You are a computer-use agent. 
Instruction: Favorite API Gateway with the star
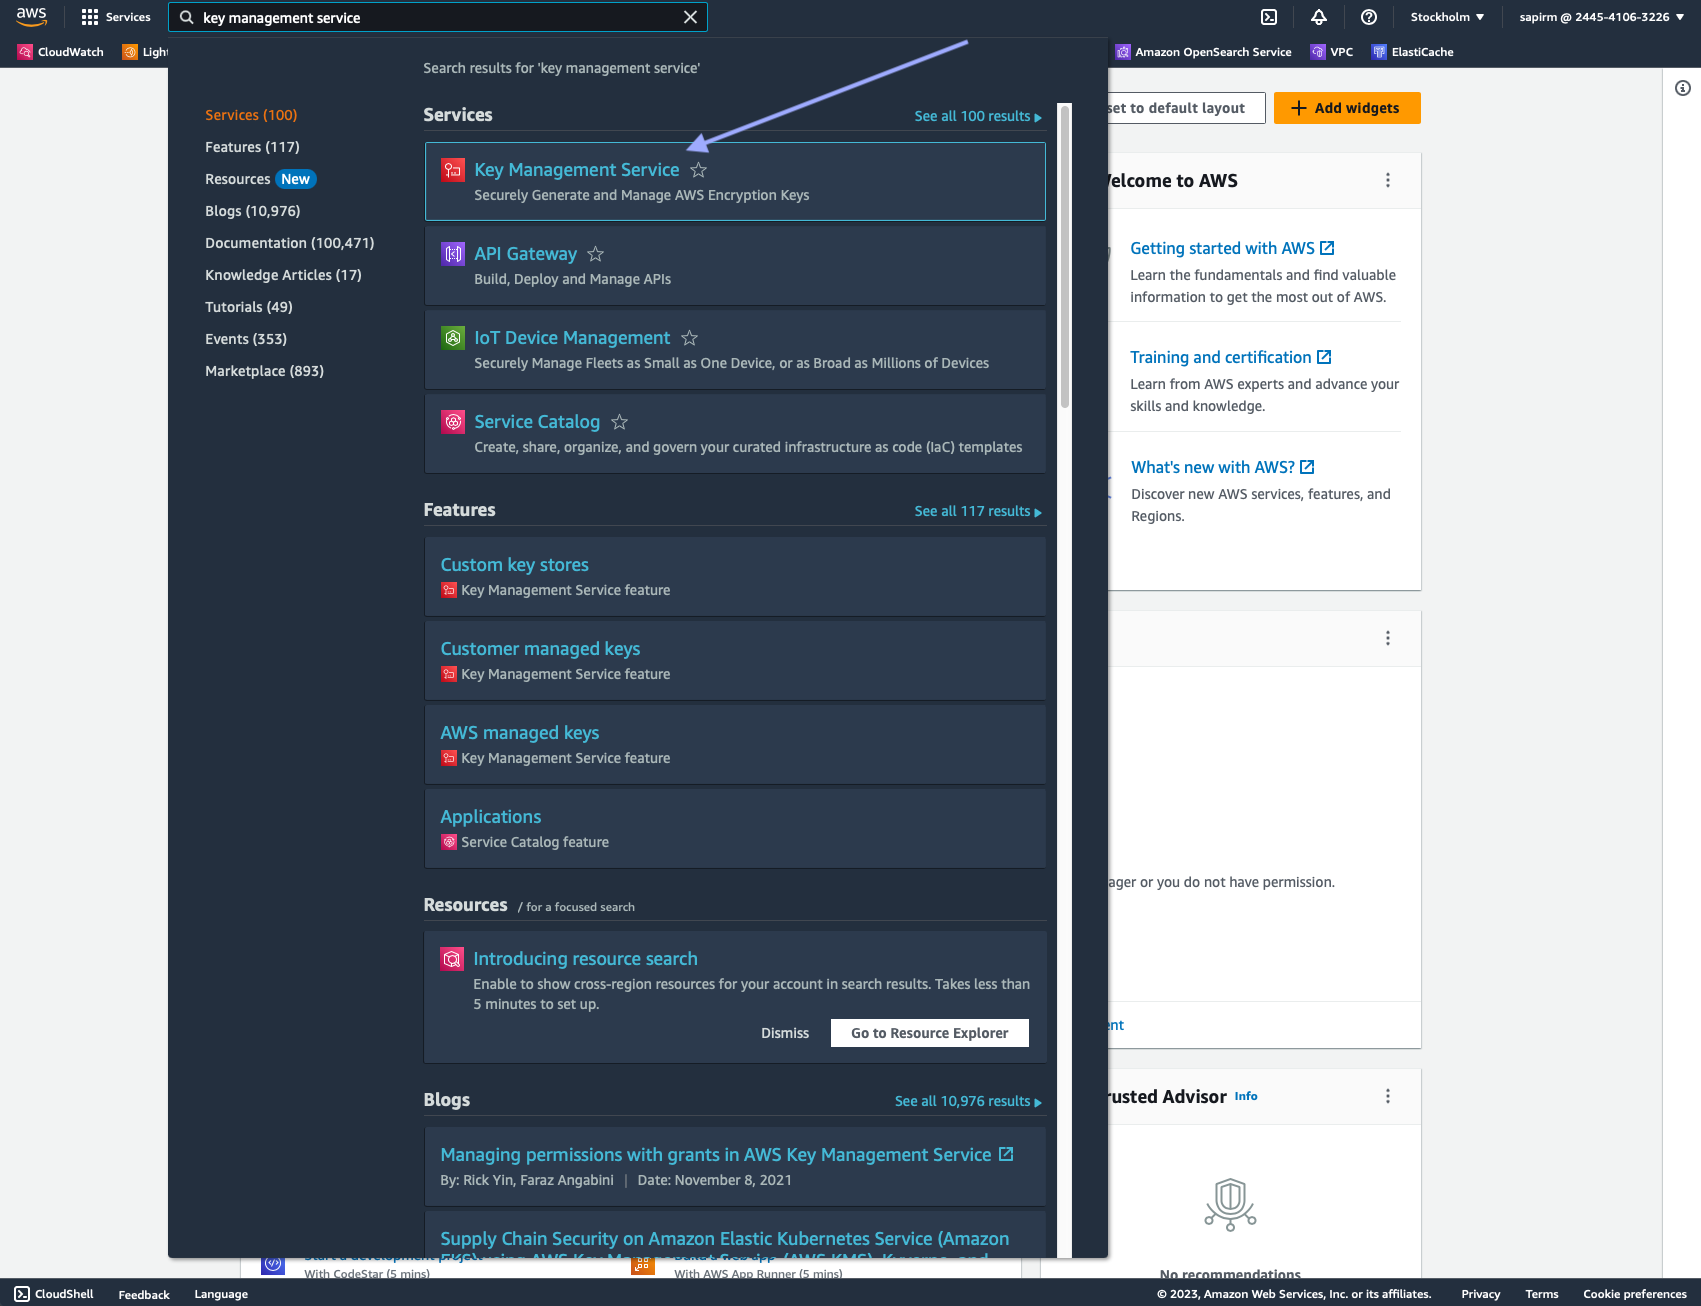pos(596,254)
